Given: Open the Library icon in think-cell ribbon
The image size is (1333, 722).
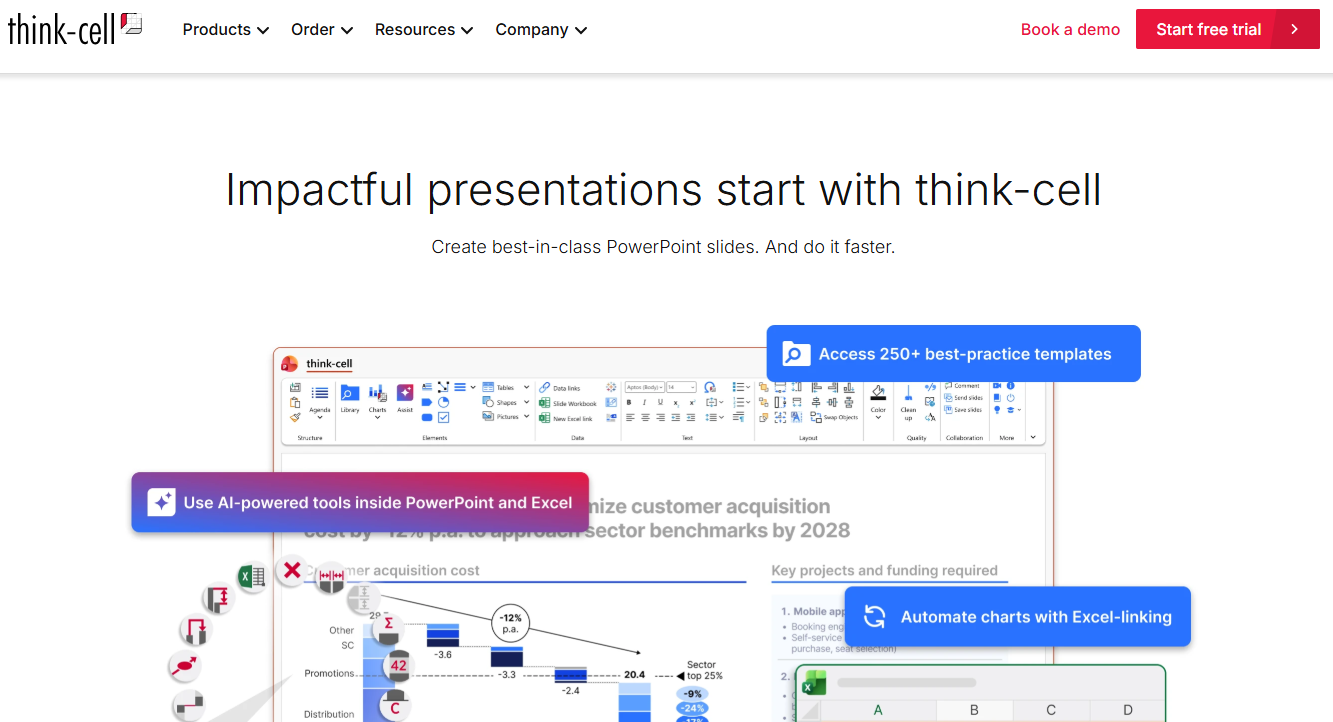Looking at the screenshot, I should tap(350, 397).
